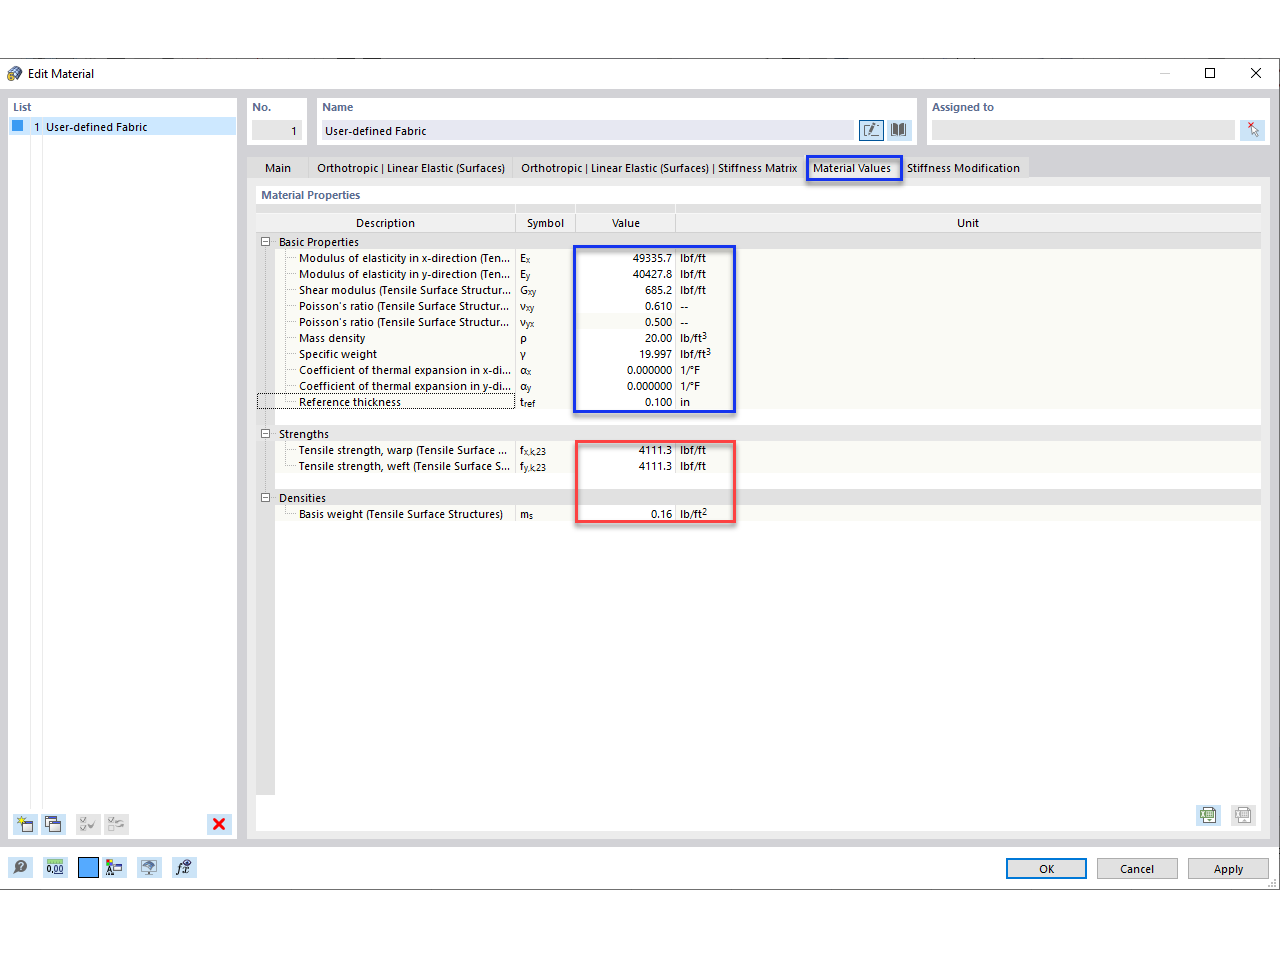Click the Unit column header
The height and width of the screenshot is (960, 1280).
[968, 223]
